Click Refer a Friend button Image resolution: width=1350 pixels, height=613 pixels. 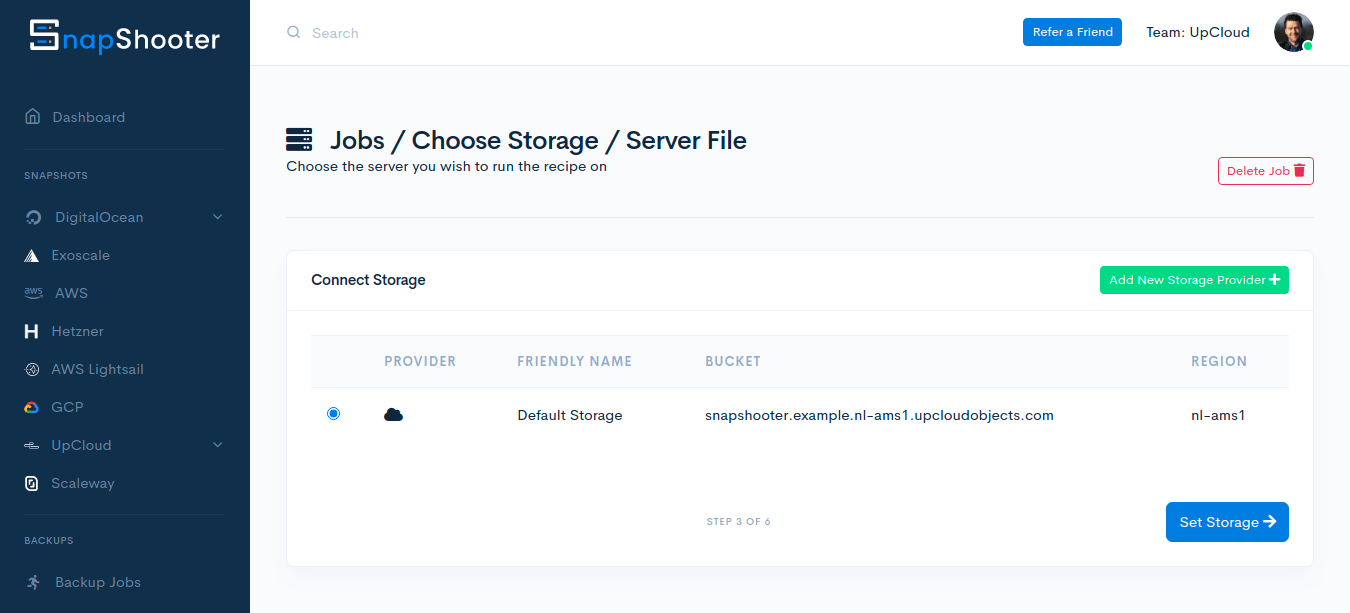(1072, 32)
